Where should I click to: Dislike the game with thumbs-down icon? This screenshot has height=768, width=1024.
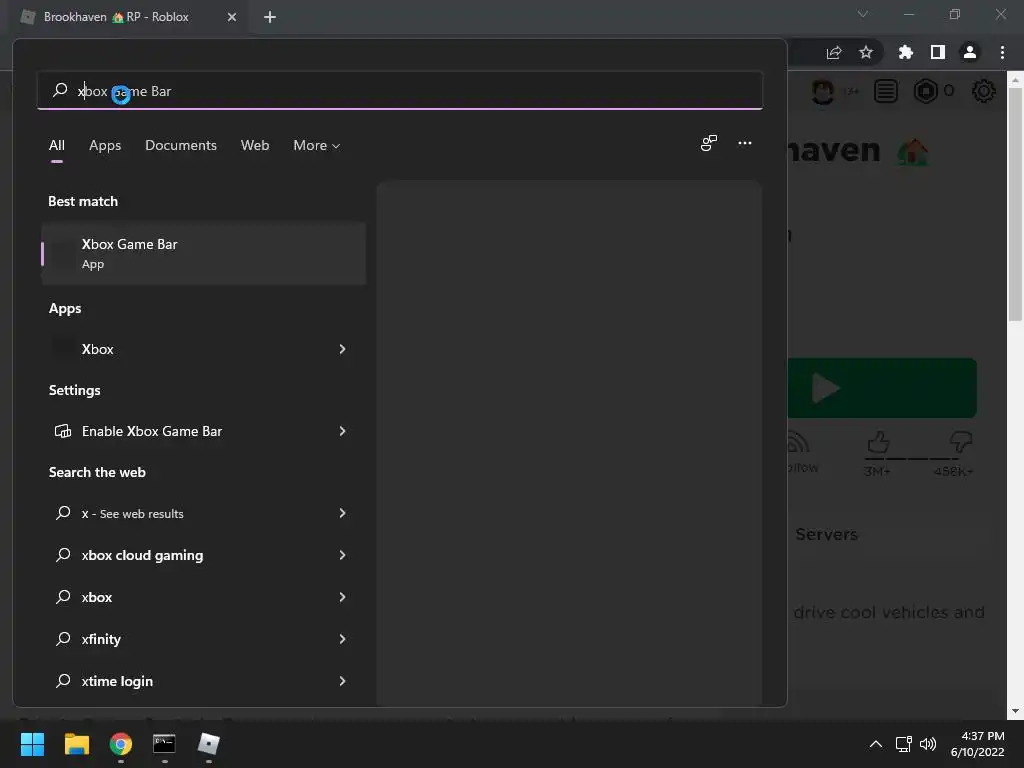pos(961,443)
